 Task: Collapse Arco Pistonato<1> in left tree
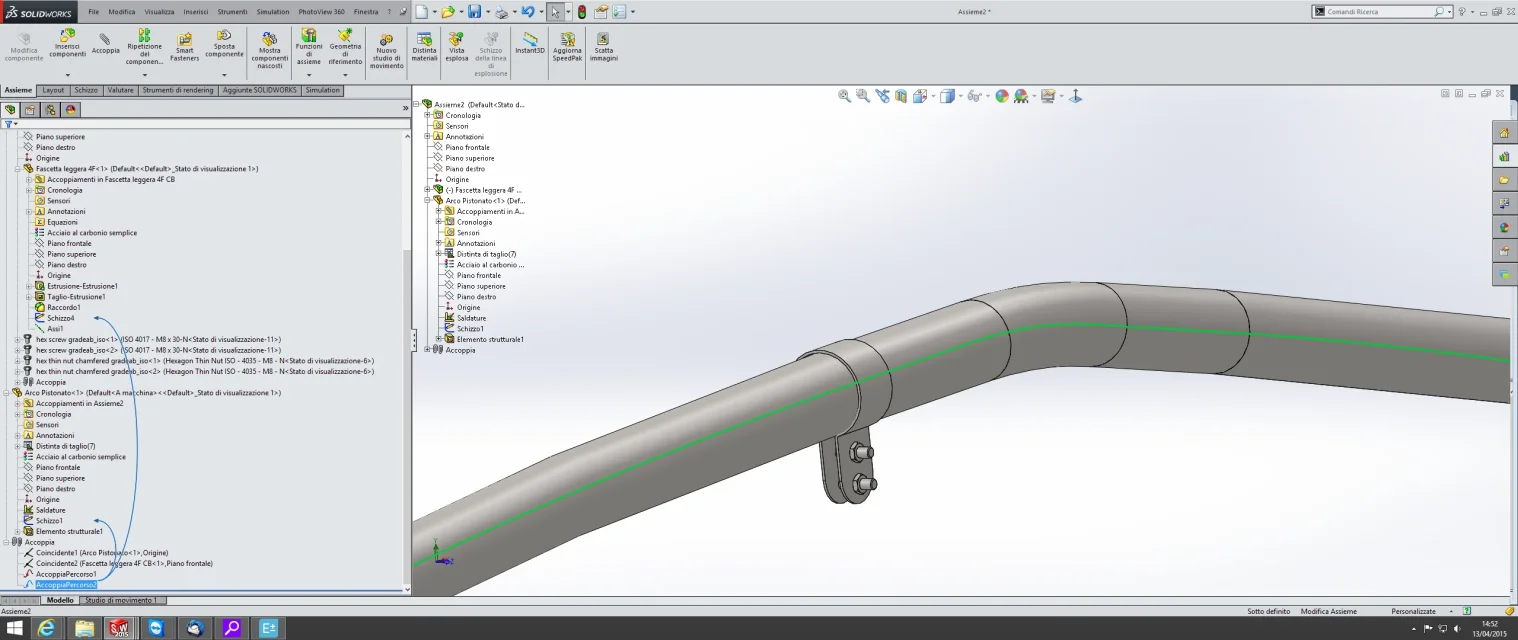point(7,393)
